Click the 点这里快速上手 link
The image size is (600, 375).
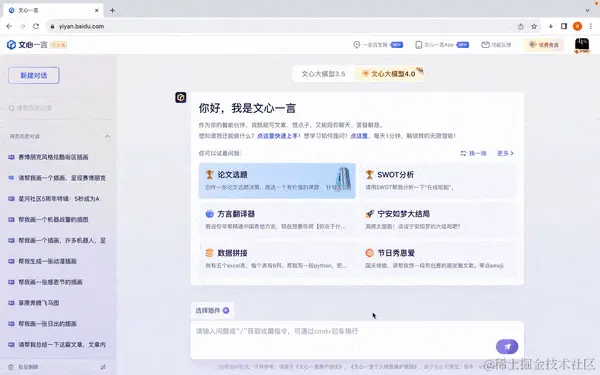277,136
